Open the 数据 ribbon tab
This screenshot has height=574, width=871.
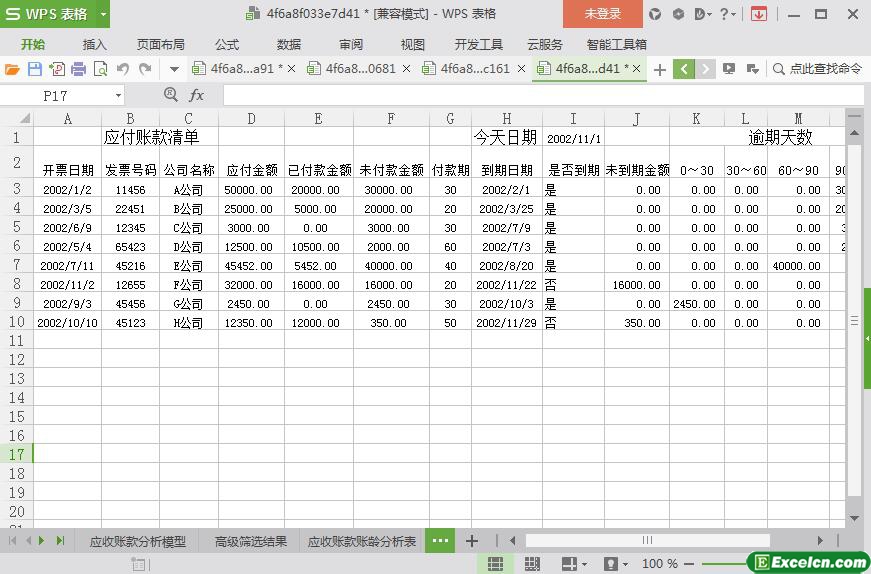click(289, 44)
